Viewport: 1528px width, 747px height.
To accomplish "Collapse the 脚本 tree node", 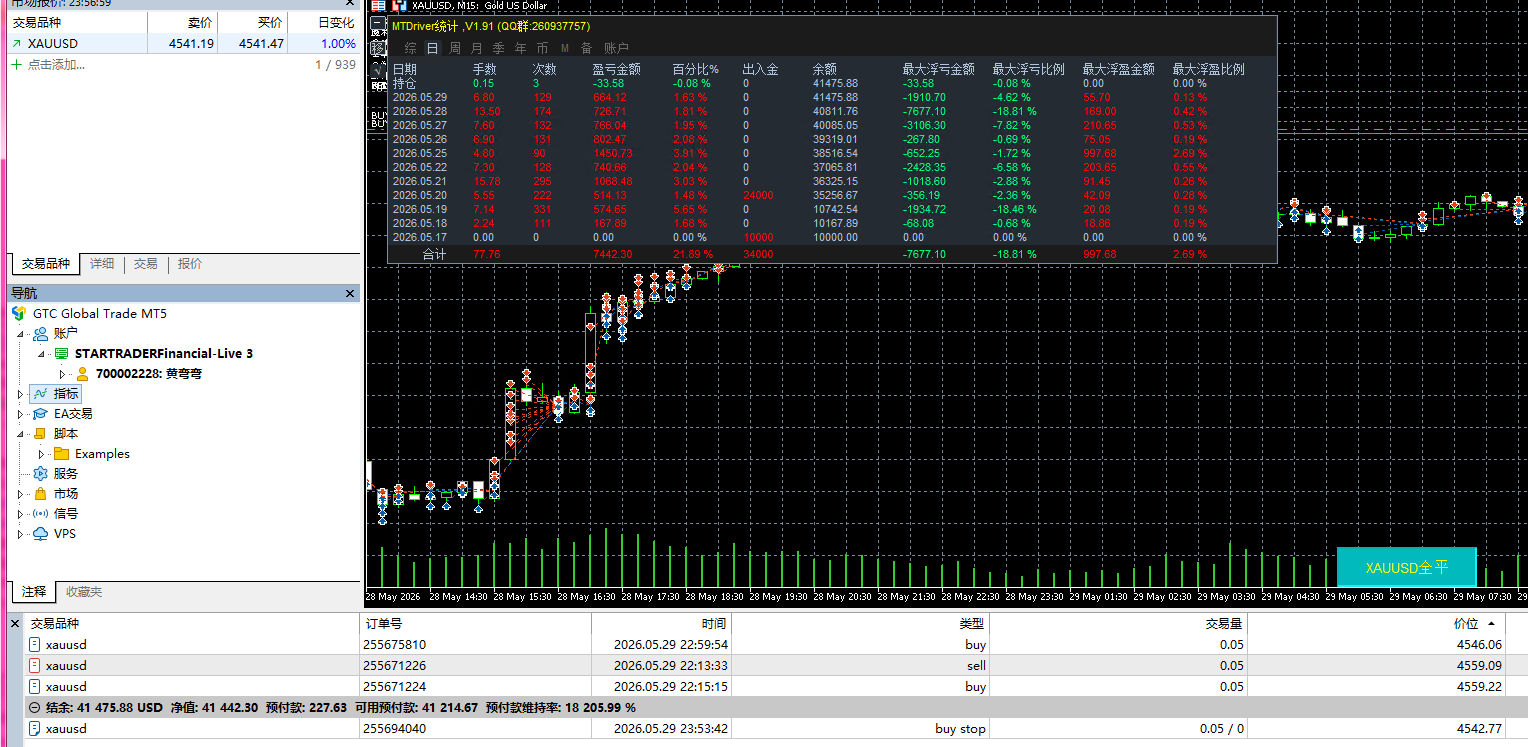I will point(21,434).
